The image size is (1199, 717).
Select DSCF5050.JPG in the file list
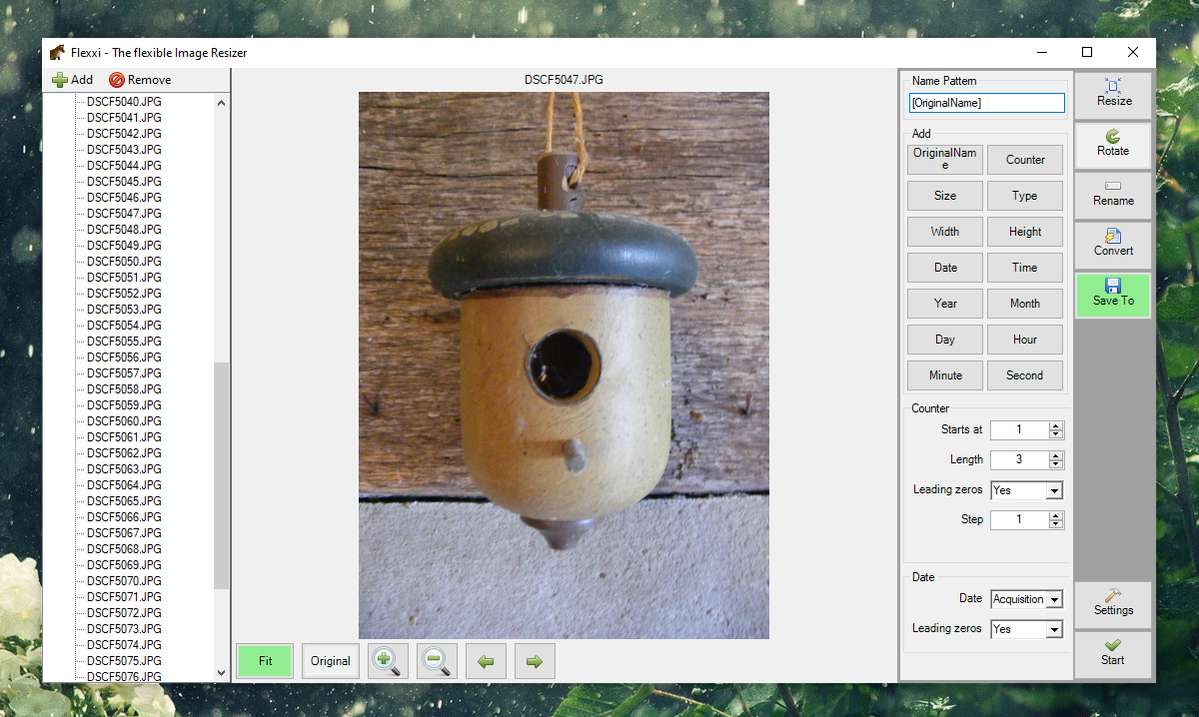[124, 261]
